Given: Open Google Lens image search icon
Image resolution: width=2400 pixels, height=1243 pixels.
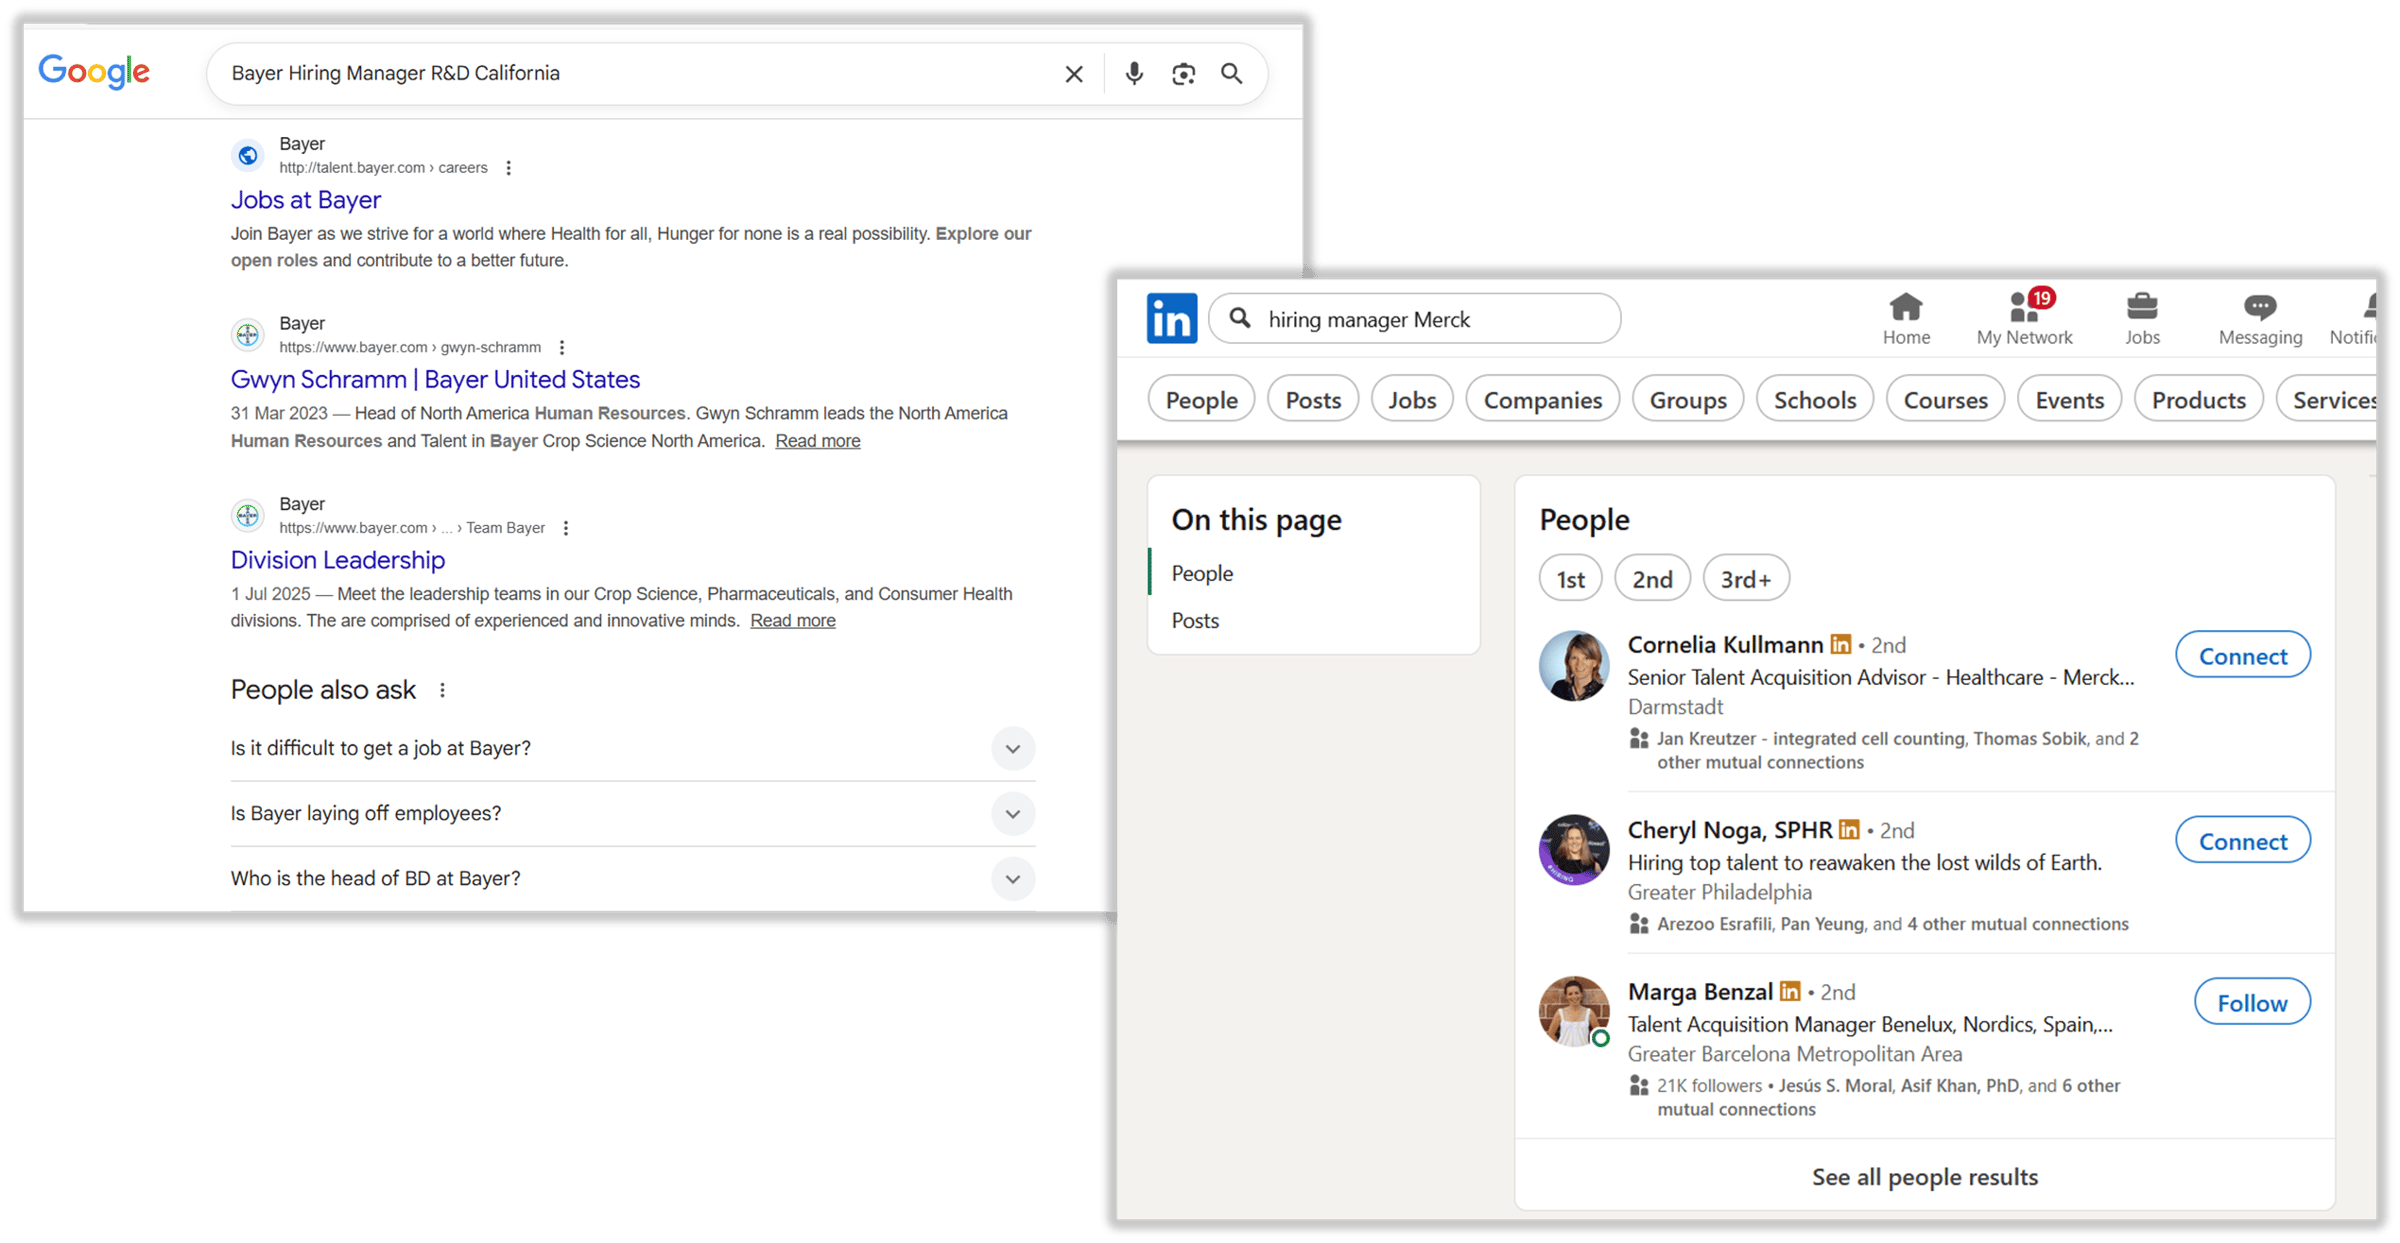Looking at the screenshot, I should point(1183,74).
